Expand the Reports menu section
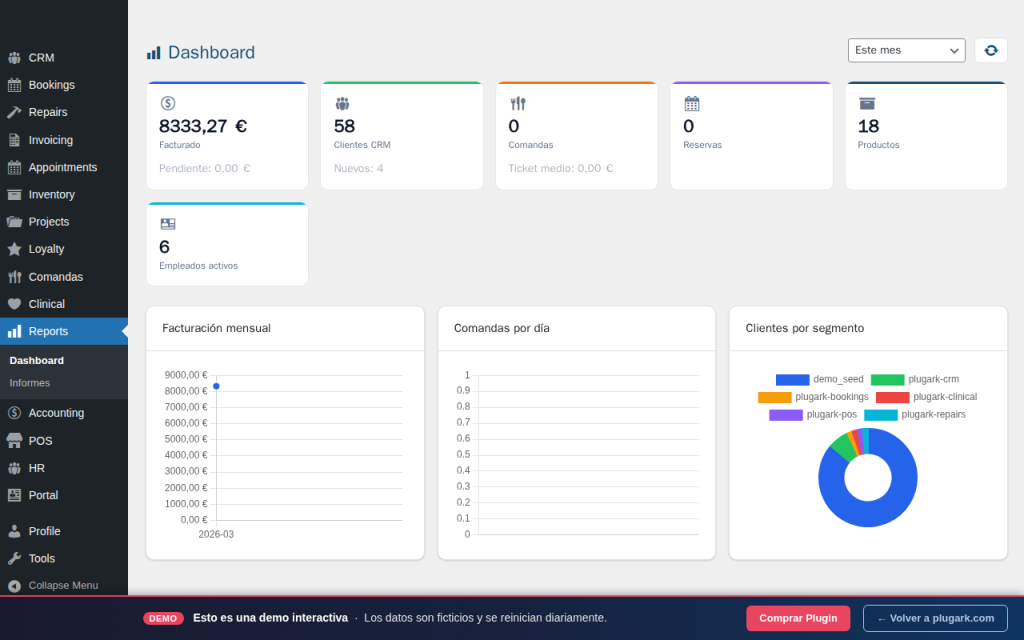The width and height of the screenshot is (1024, 640). pyautogui.click(x=48, y=331)
